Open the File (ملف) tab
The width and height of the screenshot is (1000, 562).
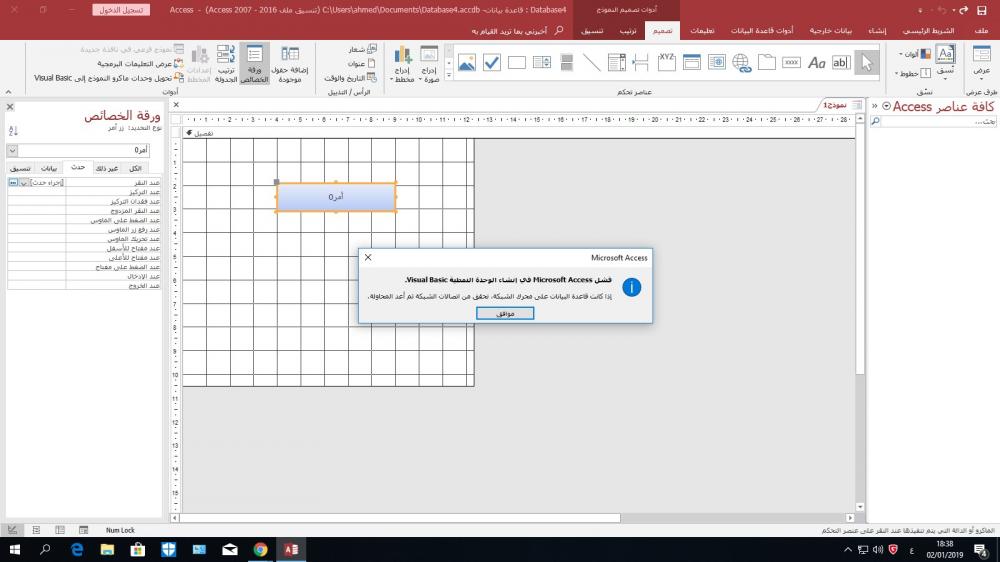pos(981,31)
